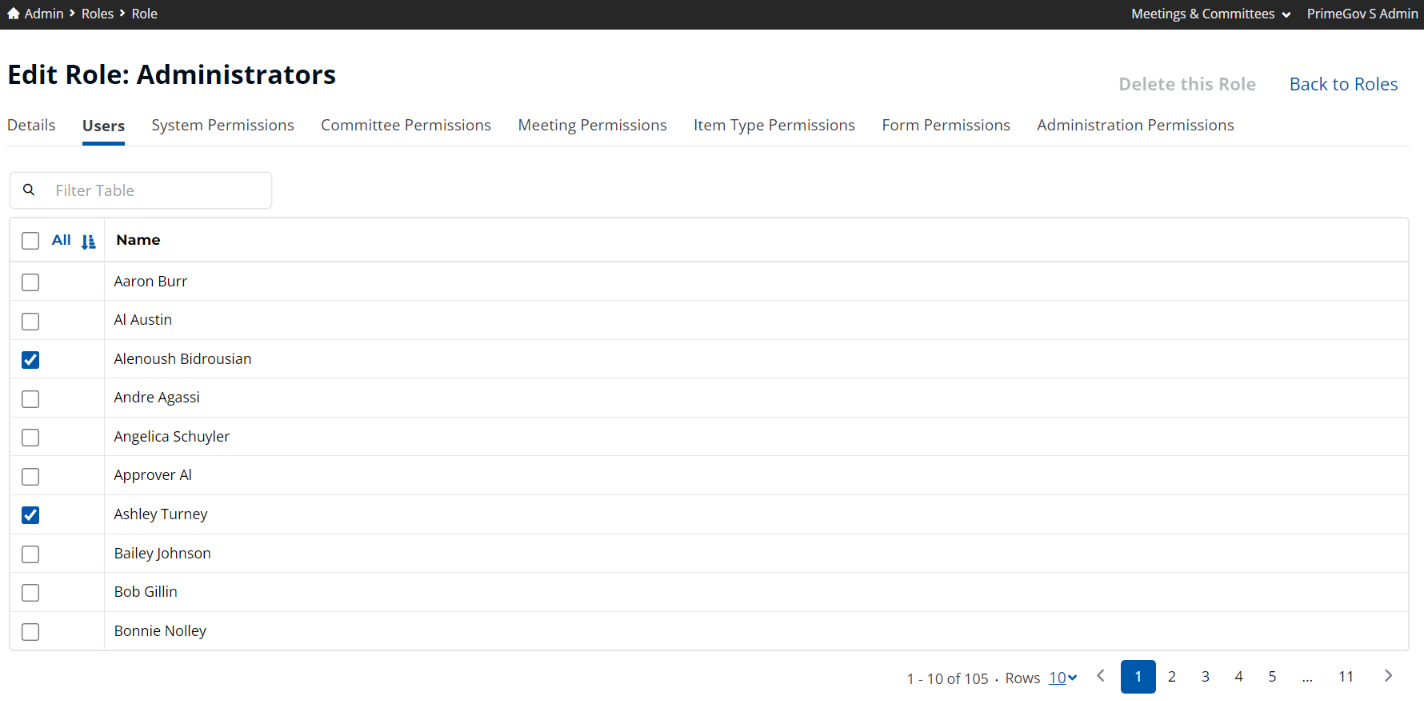1424x701 pixels.
Task: Click the Roles breadcrumb link
Action: point(97,14)
